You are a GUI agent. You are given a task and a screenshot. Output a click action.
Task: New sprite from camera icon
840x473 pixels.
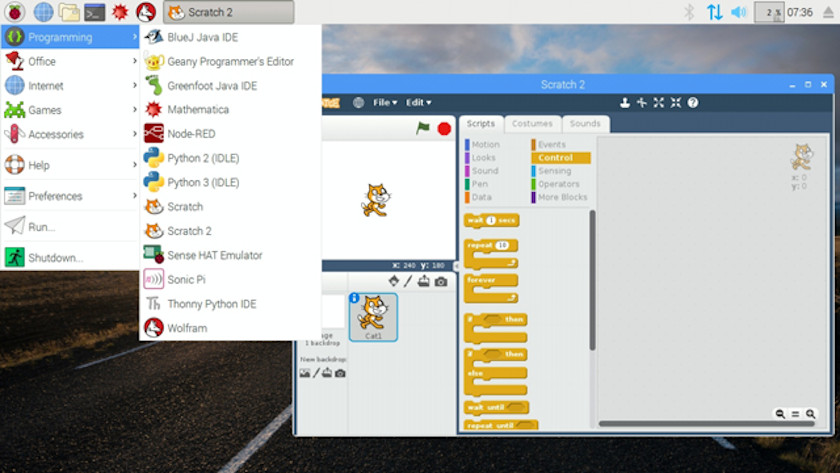point(441,281)
